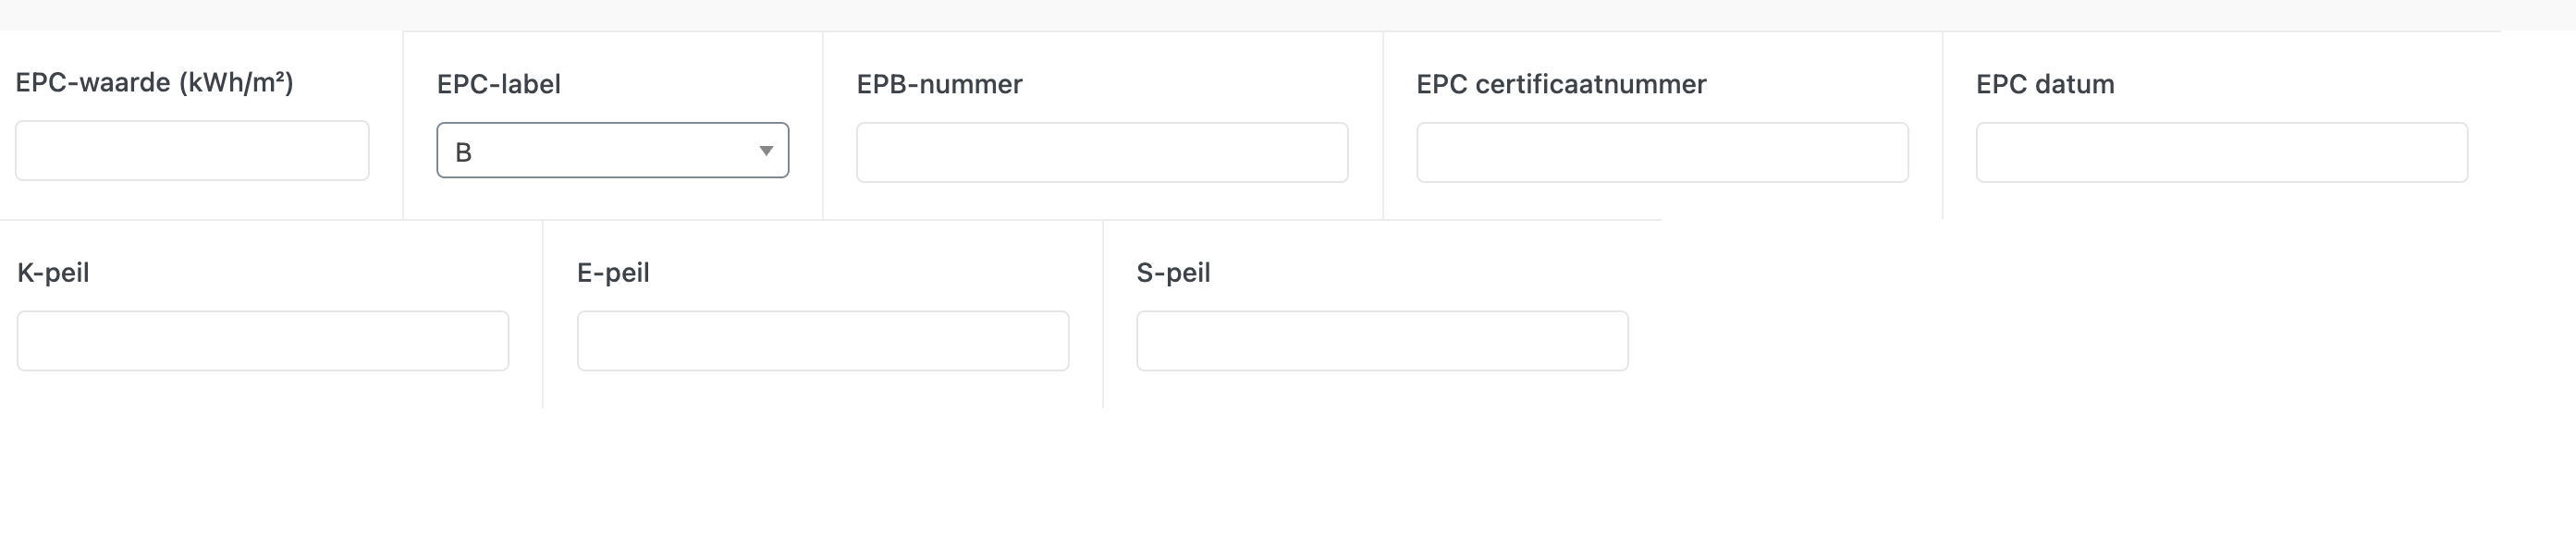Click the (kWh/m²) unit text
The image size is (2576, 534).
[237, 83]
